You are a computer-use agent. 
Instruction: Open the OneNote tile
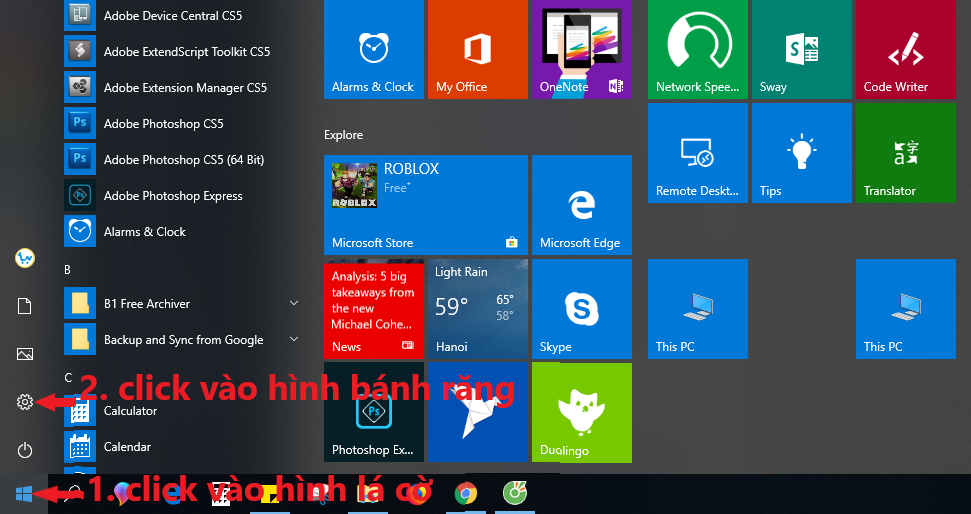click(x=582, y=50)
